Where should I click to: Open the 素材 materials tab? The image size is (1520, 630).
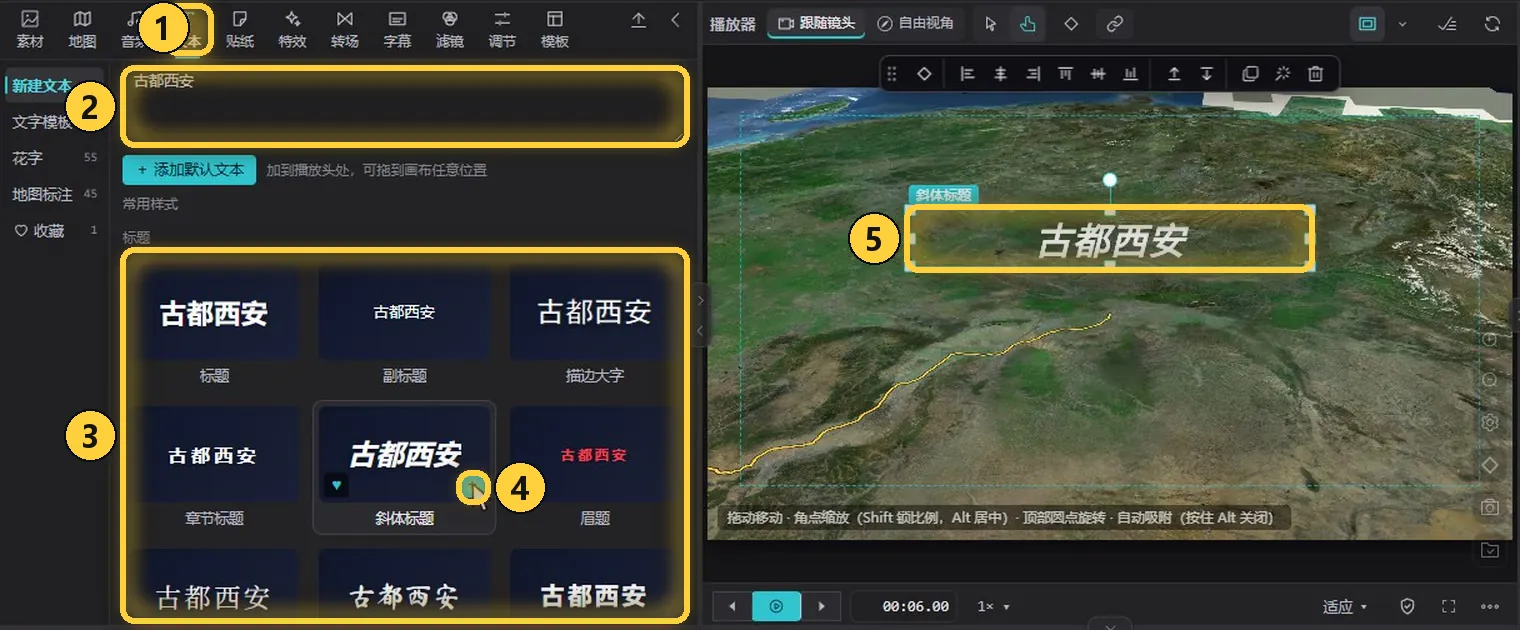tap(30, 29)
